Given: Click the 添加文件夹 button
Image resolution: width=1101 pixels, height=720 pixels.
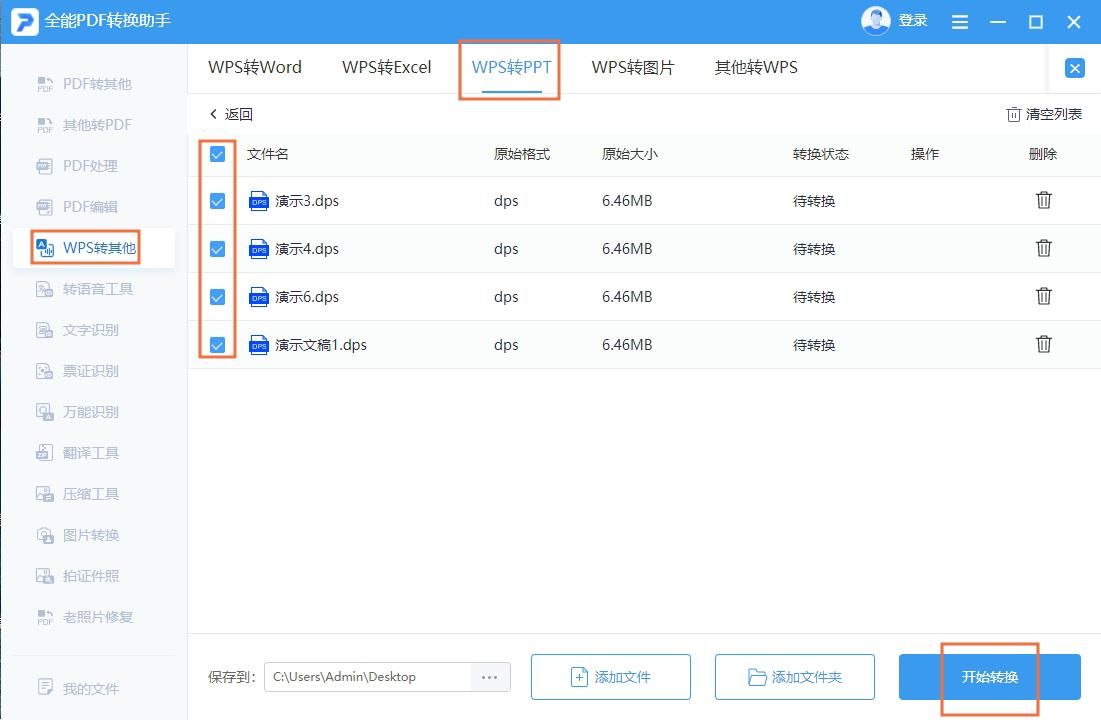Looking at the screenshot, I should click(795, 677).
